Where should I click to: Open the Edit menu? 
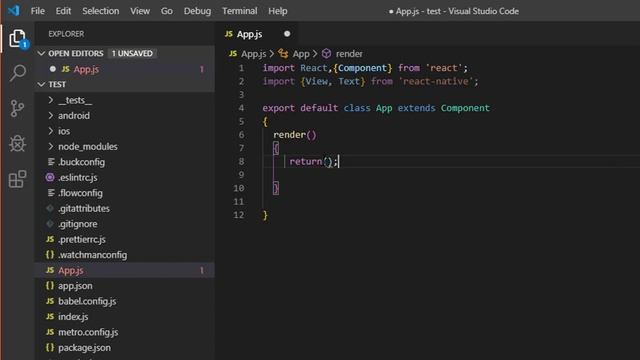pos(63,11)
